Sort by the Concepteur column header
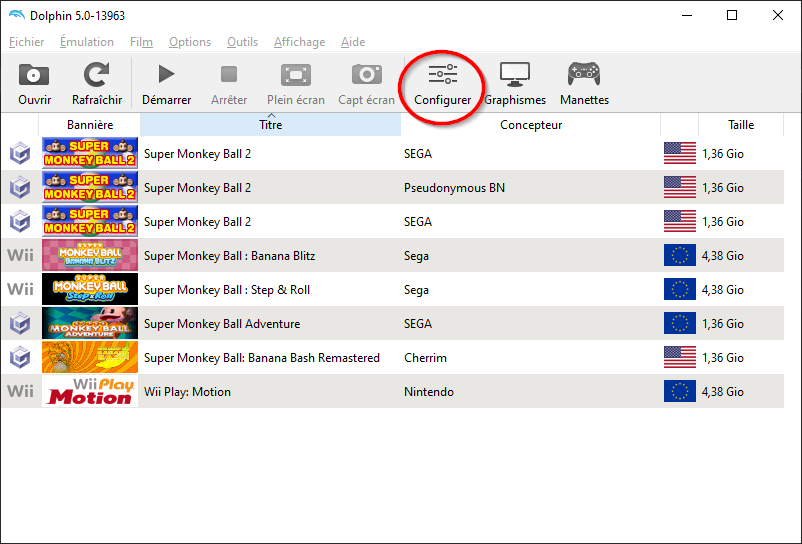The image size is (802, 544). click(x=530, y=125)
